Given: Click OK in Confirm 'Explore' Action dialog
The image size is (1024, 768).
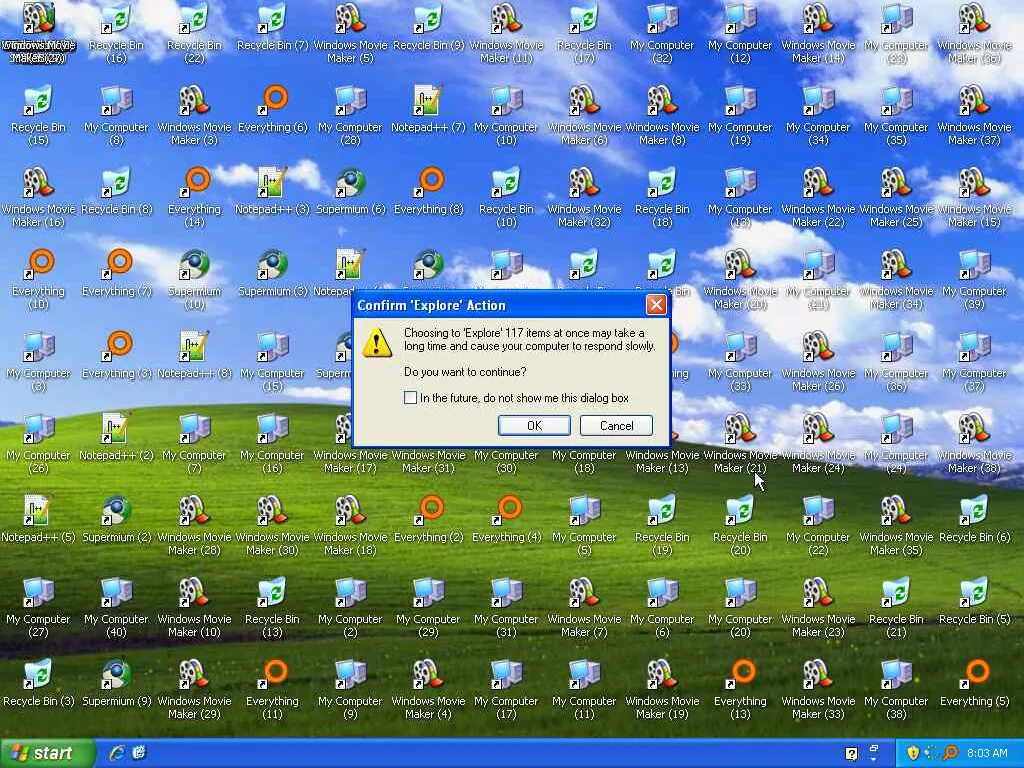Looking at the screenshot, I should (534, 426).
